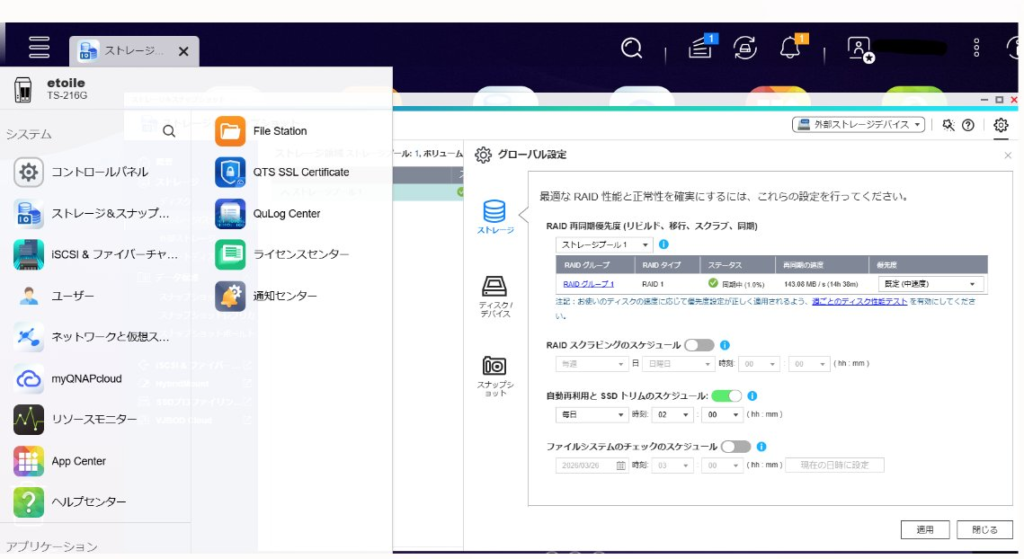This screenshot has width=1024, height=559.
Task: Click the RAID グループ 1 link
Action: tap(588, 284)
